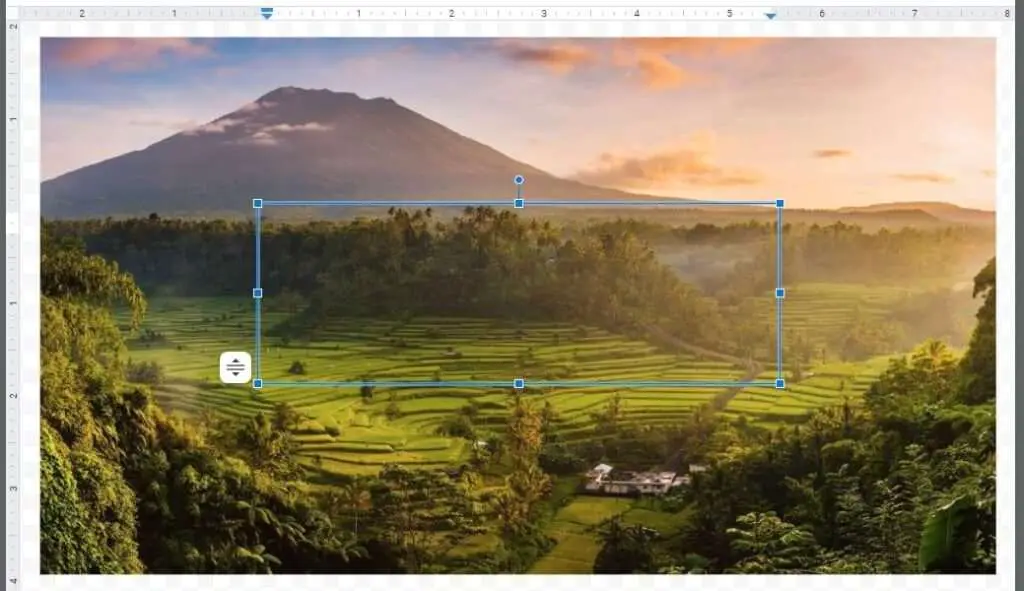Click the vertical ruler at the 3 mark
Image resolution: width=1024 pixels, height=591 pixels.
click(x=12, y=488)
